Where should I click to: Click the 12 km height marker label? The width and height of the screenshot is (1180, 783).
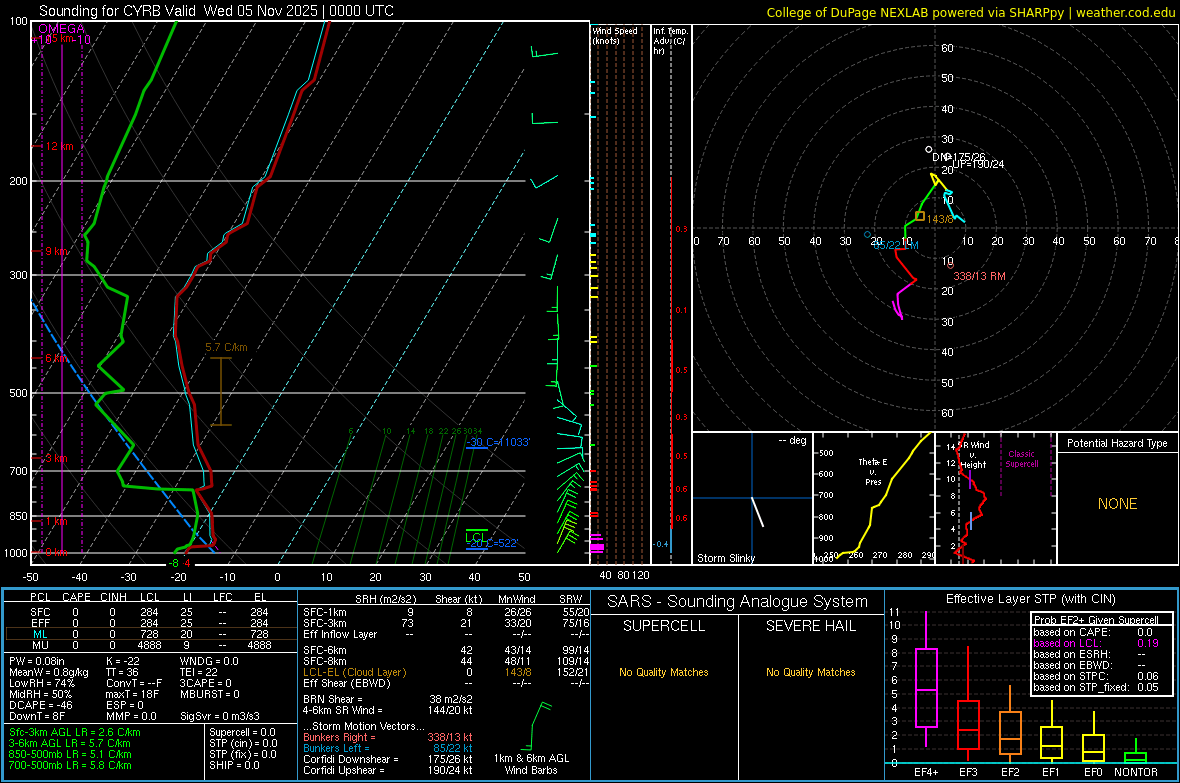59,146
